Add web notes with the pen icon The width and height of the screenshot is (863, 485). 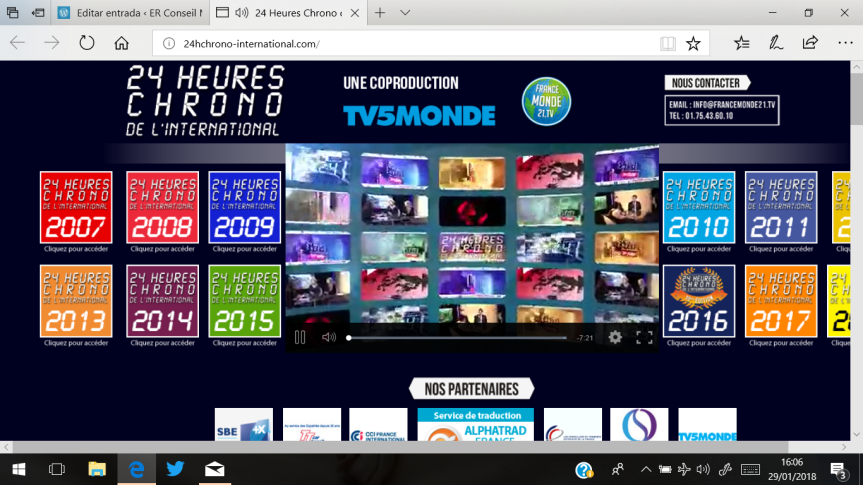[776, 43]
